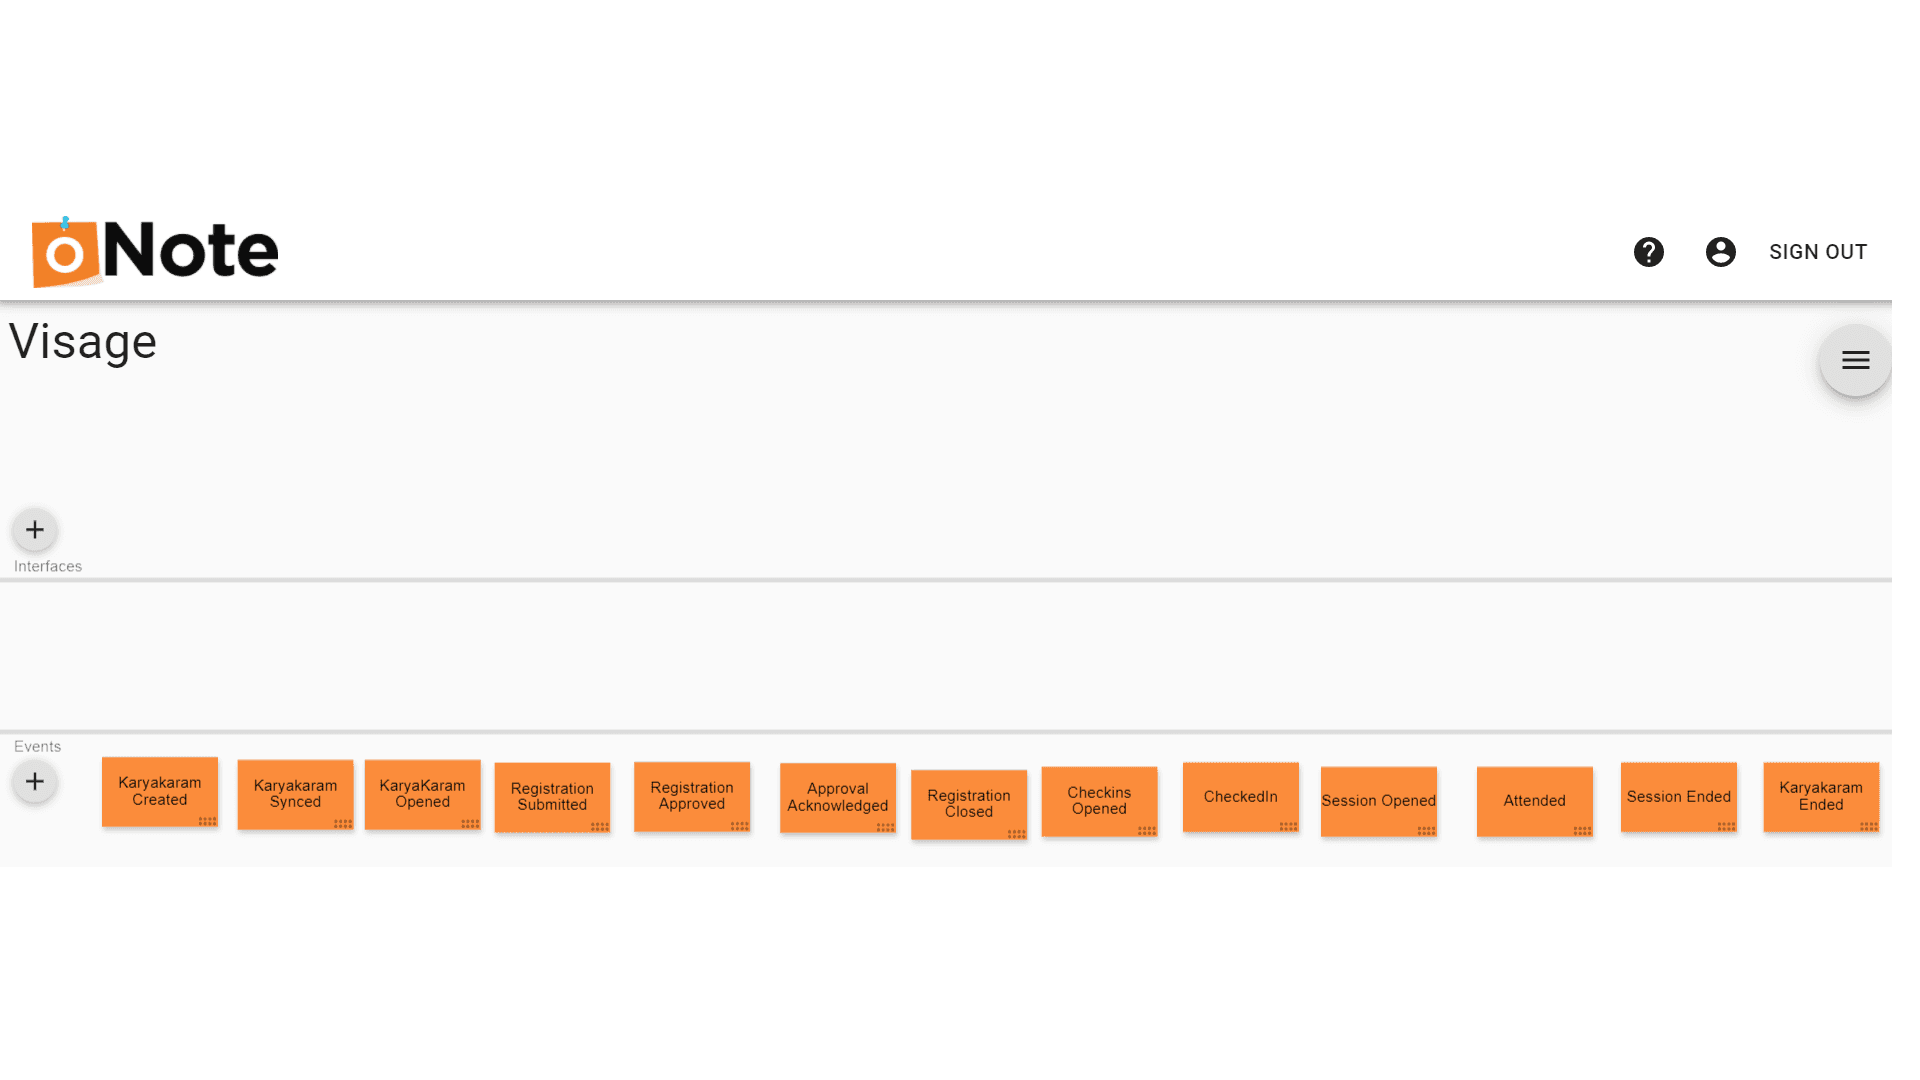Access the user account icon
The height and width of the screenshot is (1080, 1920).
tap(1720, 251)
